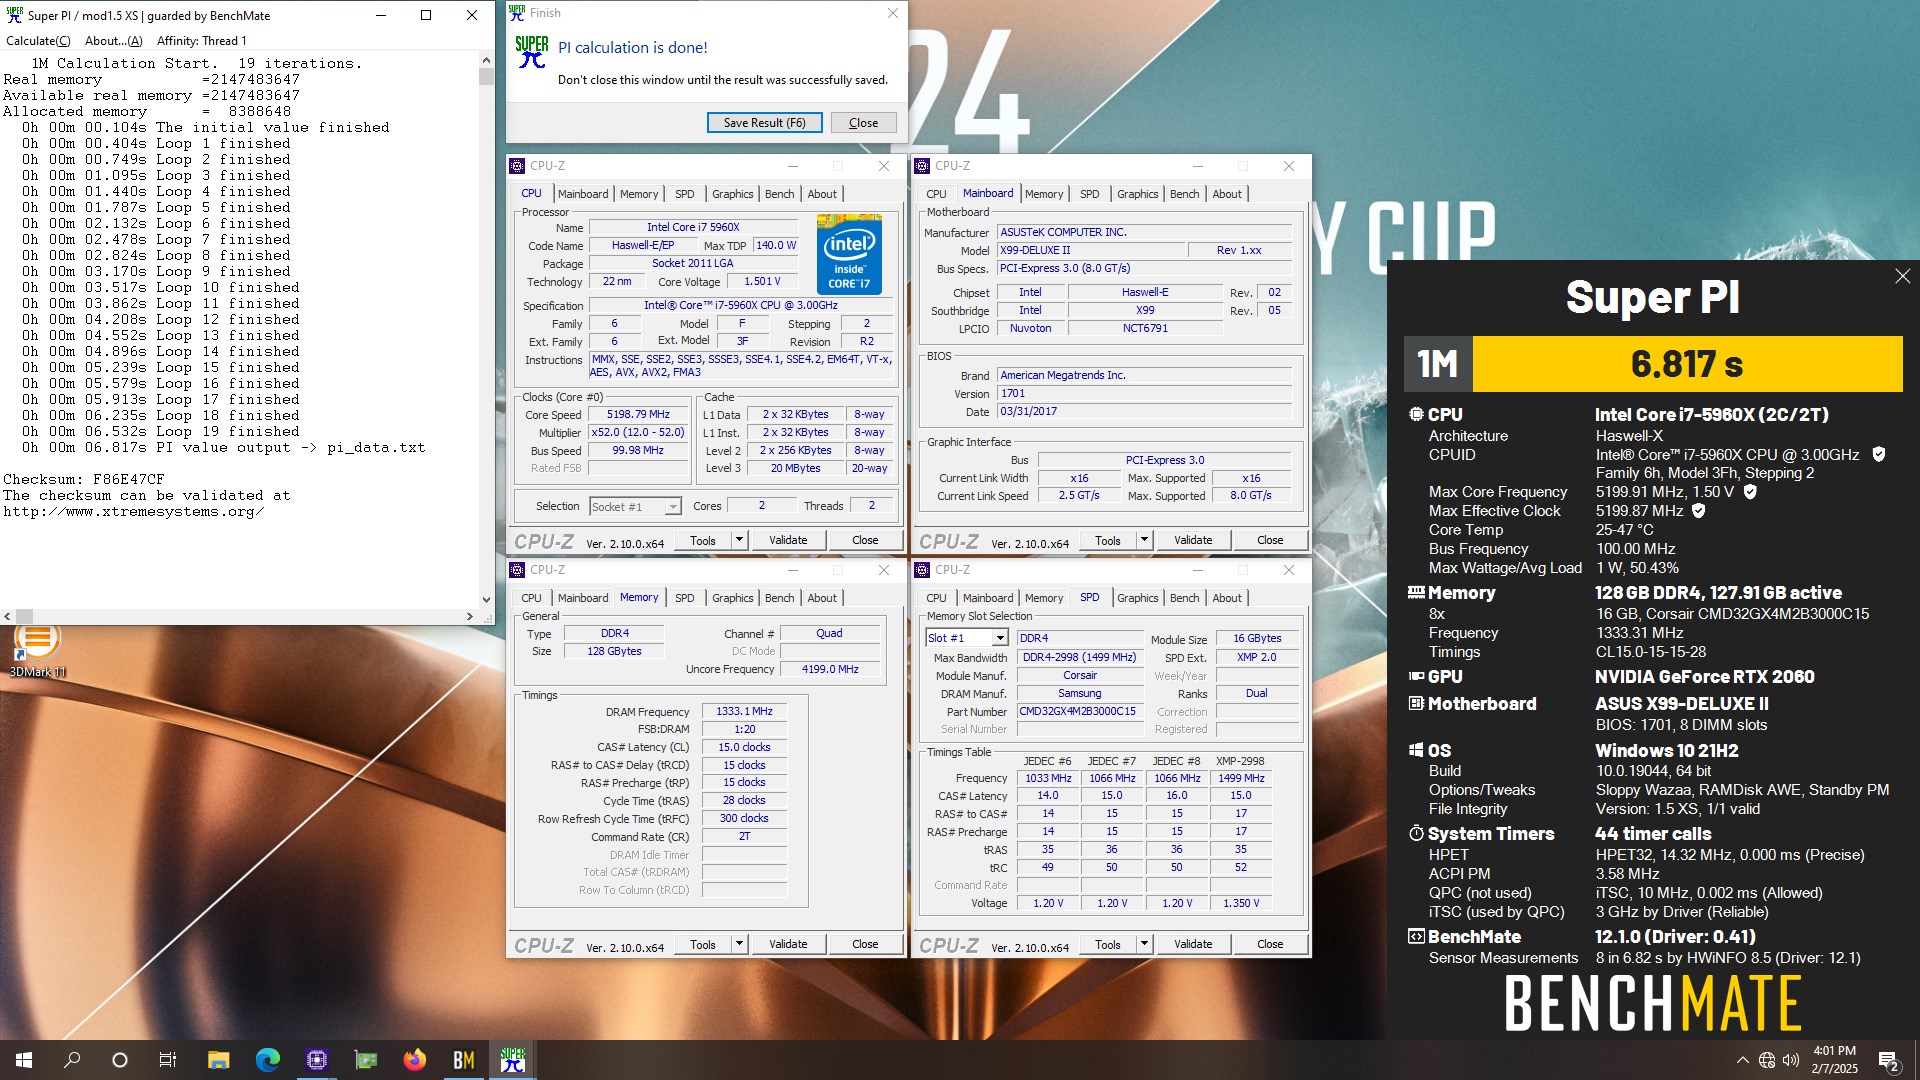Show hidden tray icons chevron
This screenshot has width=1920, height=1080.
point(1742,1060)
